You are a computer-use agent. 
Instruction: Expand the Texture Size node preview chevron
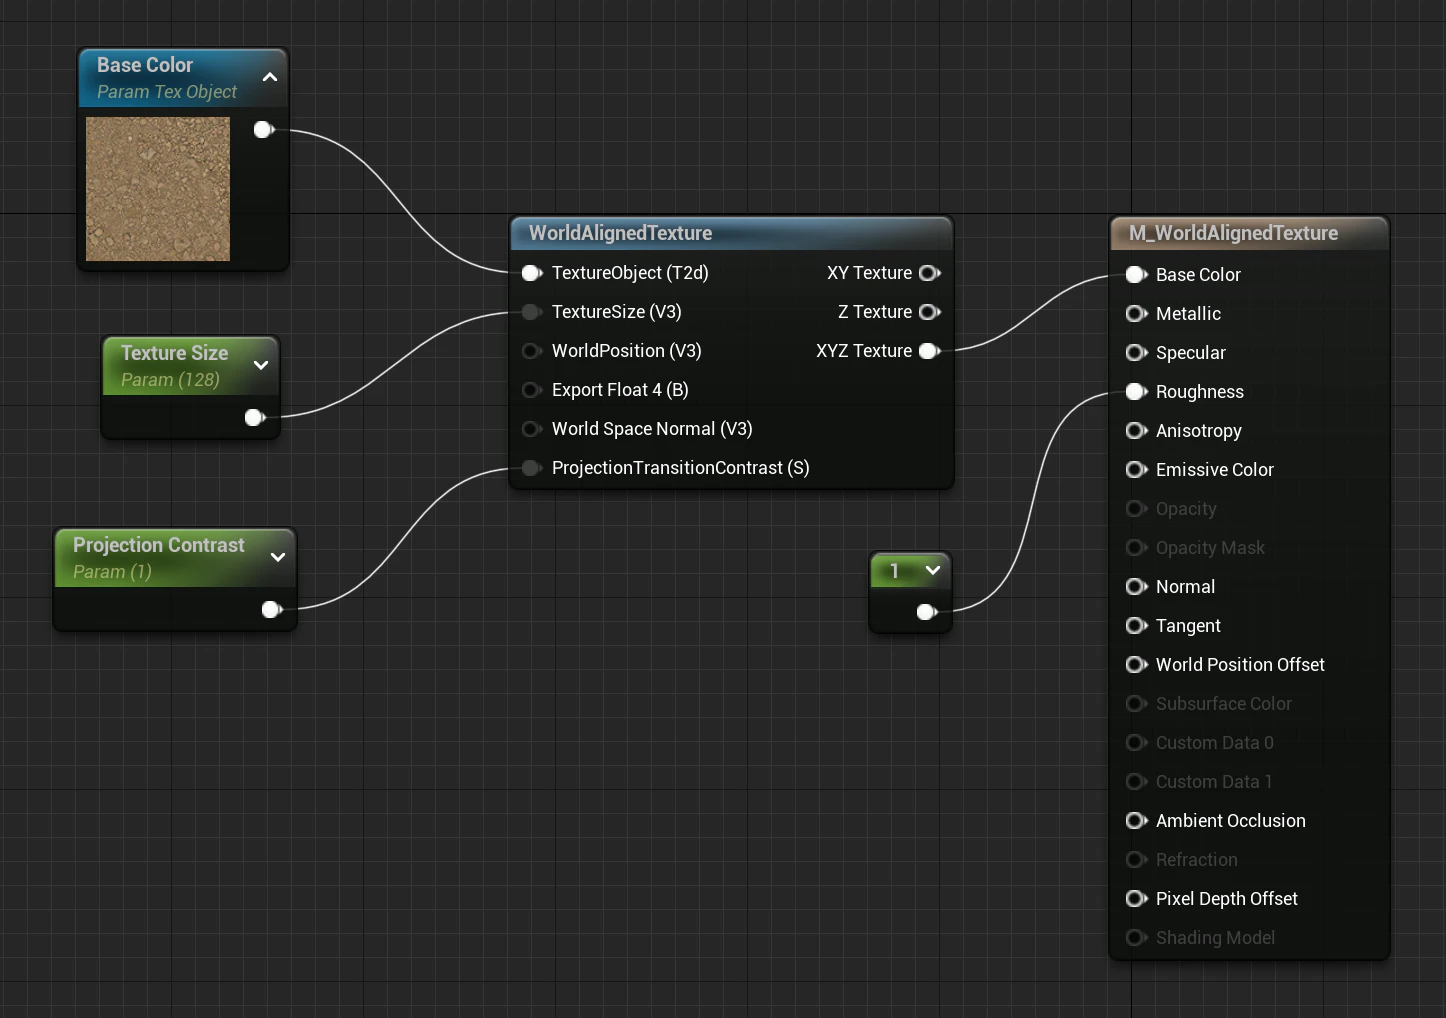click(x=261, y=365)
